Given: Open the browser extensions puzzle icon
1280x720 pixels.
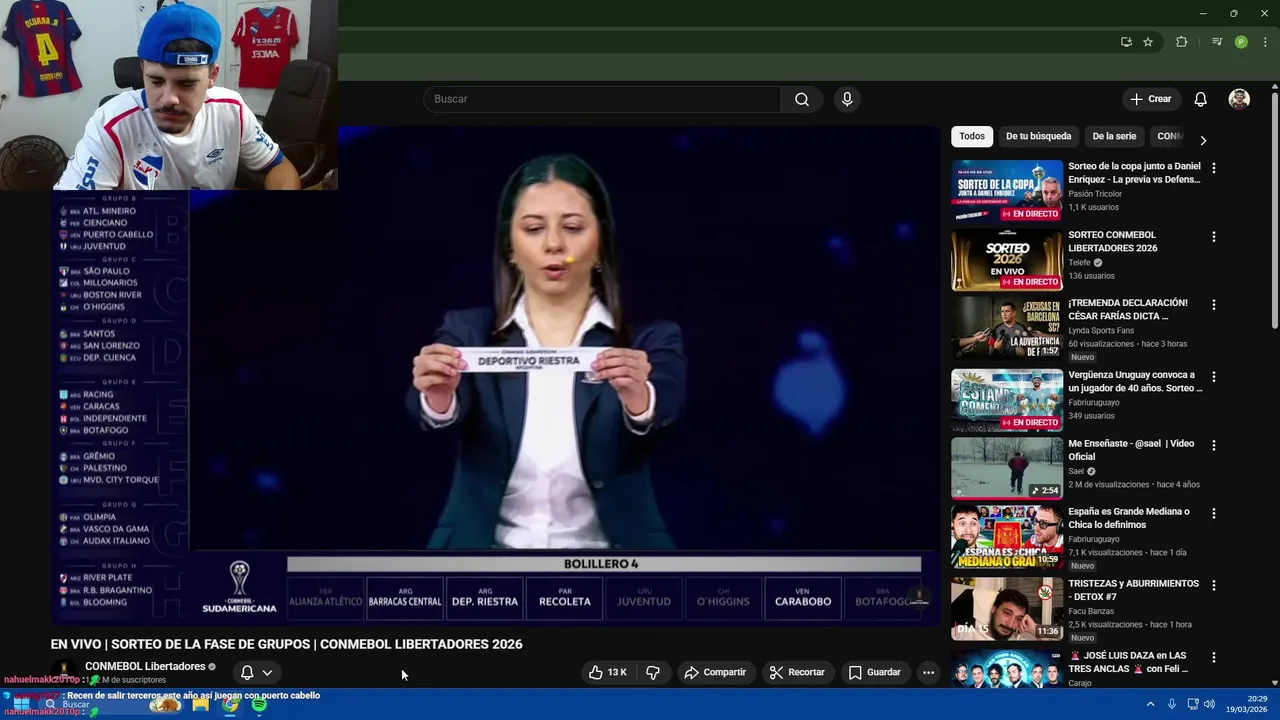Looking at the screenshot, I should [1182, 42].
